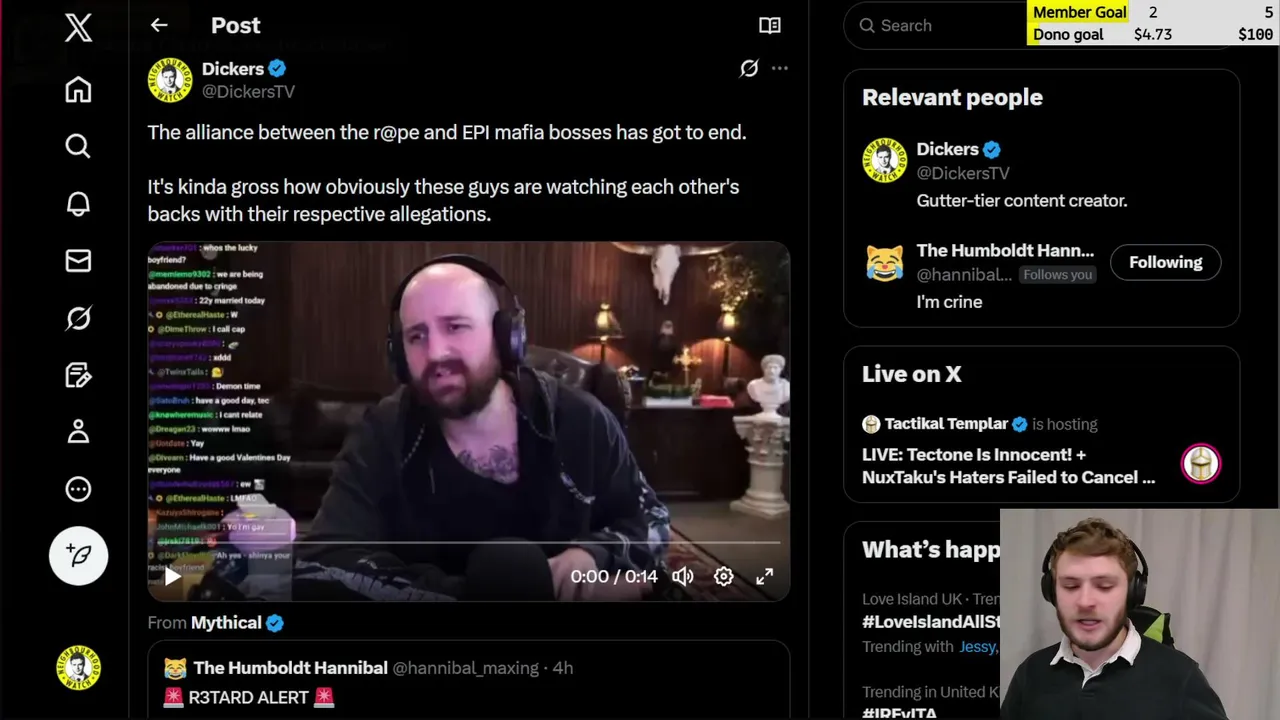Open the Mythical profile link
This screenshot has width=1280, height=720.
pyautogui.click(x=226, y=622)
